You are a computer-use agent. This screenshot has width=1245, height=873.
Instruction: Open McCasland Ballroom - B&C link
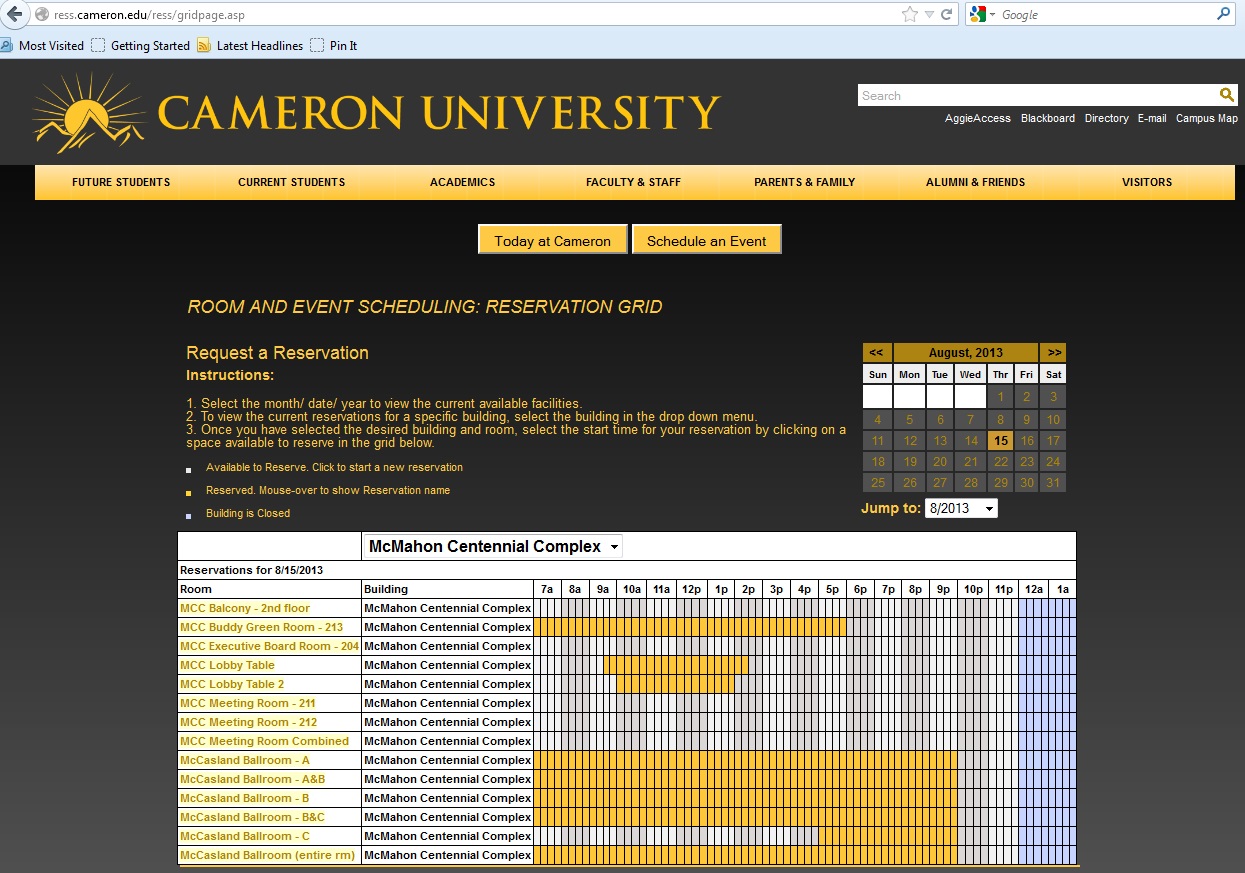[x=252, y=817]
